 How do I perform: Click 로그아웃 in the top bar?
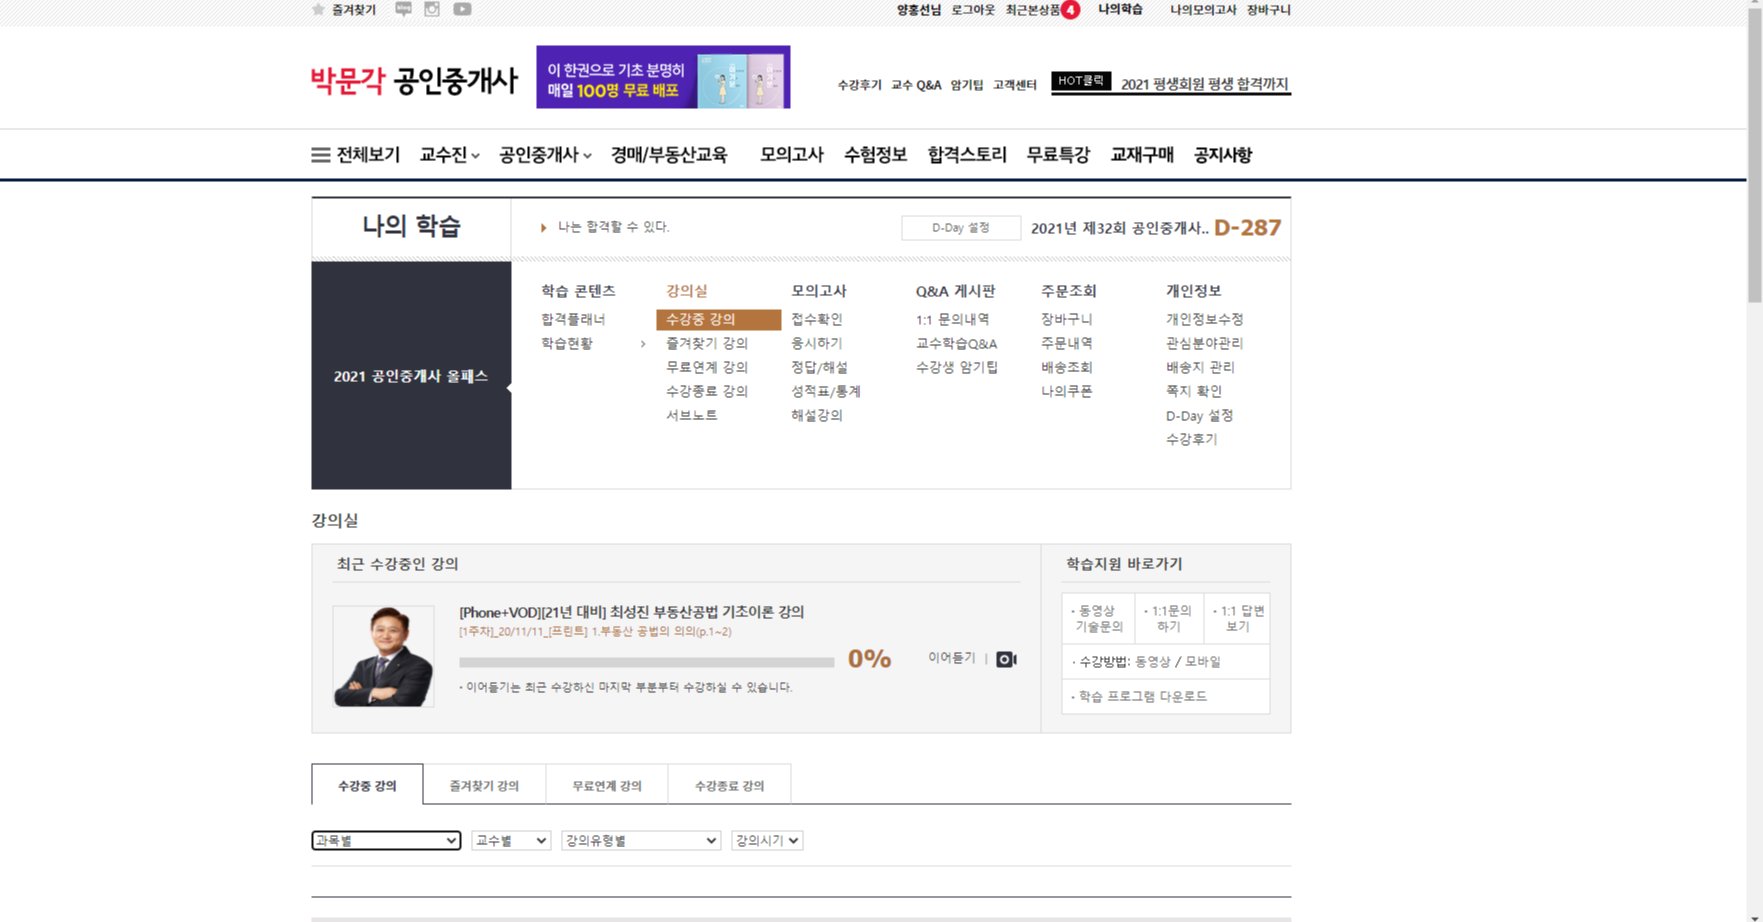click(x=973, y=10)
